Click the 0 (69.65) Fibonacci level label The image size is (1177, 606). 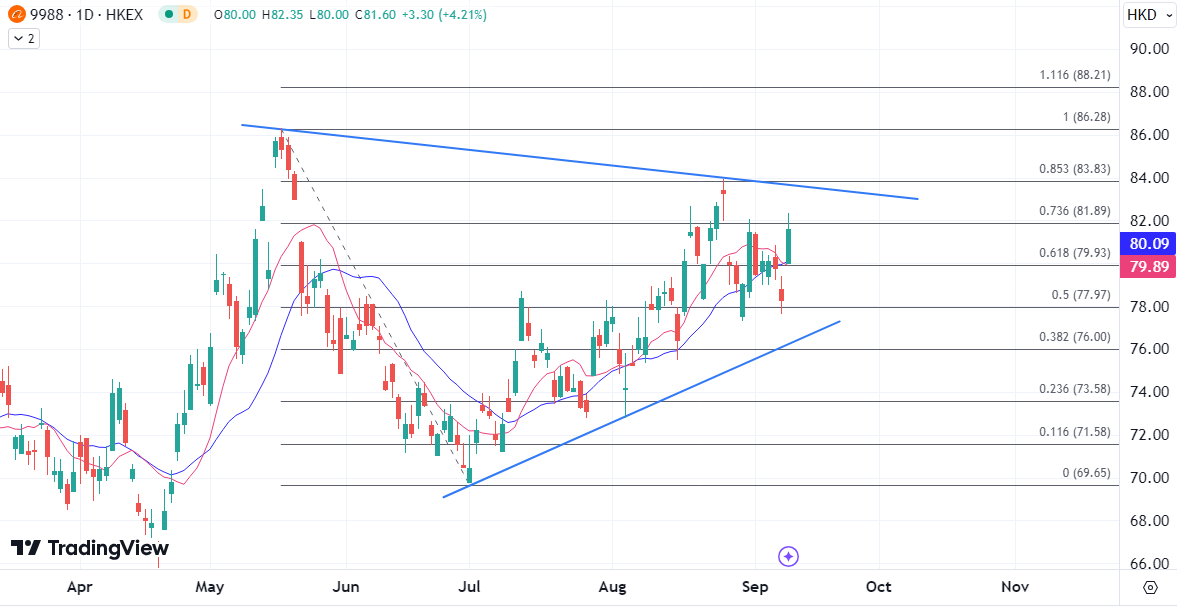tap(1087, 473)
